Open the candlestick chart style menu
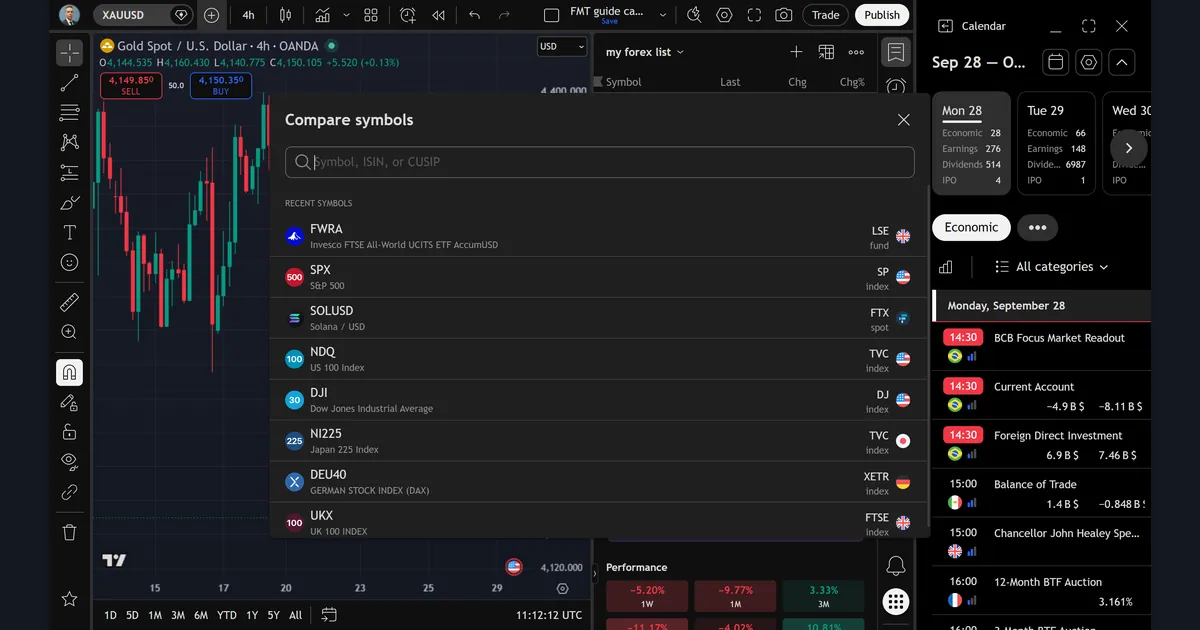Screen dimensions: 1200x630 (286, 15)
